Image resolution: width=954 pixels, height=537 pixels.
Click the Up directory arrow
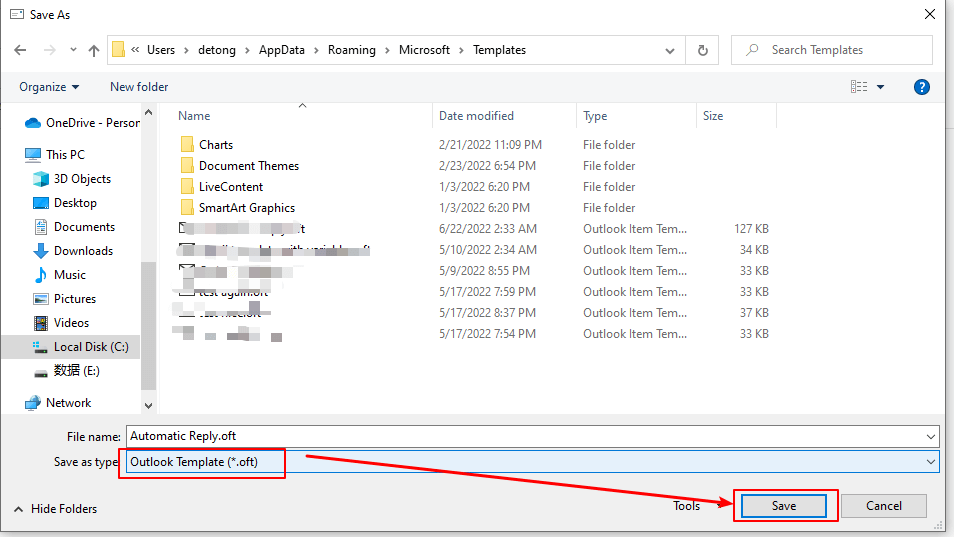94,50
